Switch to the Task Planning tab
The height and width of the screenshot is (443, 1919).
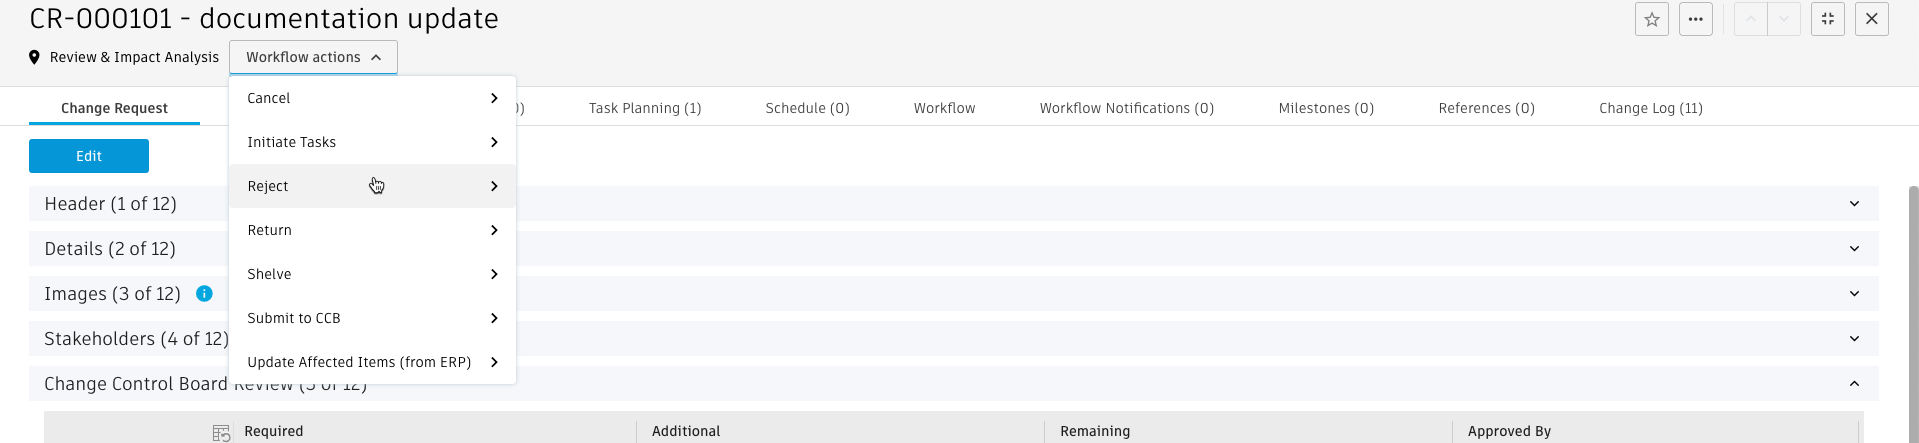(x=645, y=108)
